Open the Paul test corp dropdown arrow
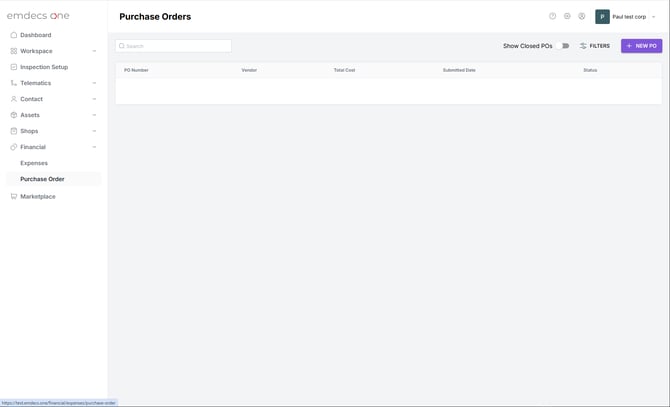Screen dimensions: 670x407 (653, 17)
